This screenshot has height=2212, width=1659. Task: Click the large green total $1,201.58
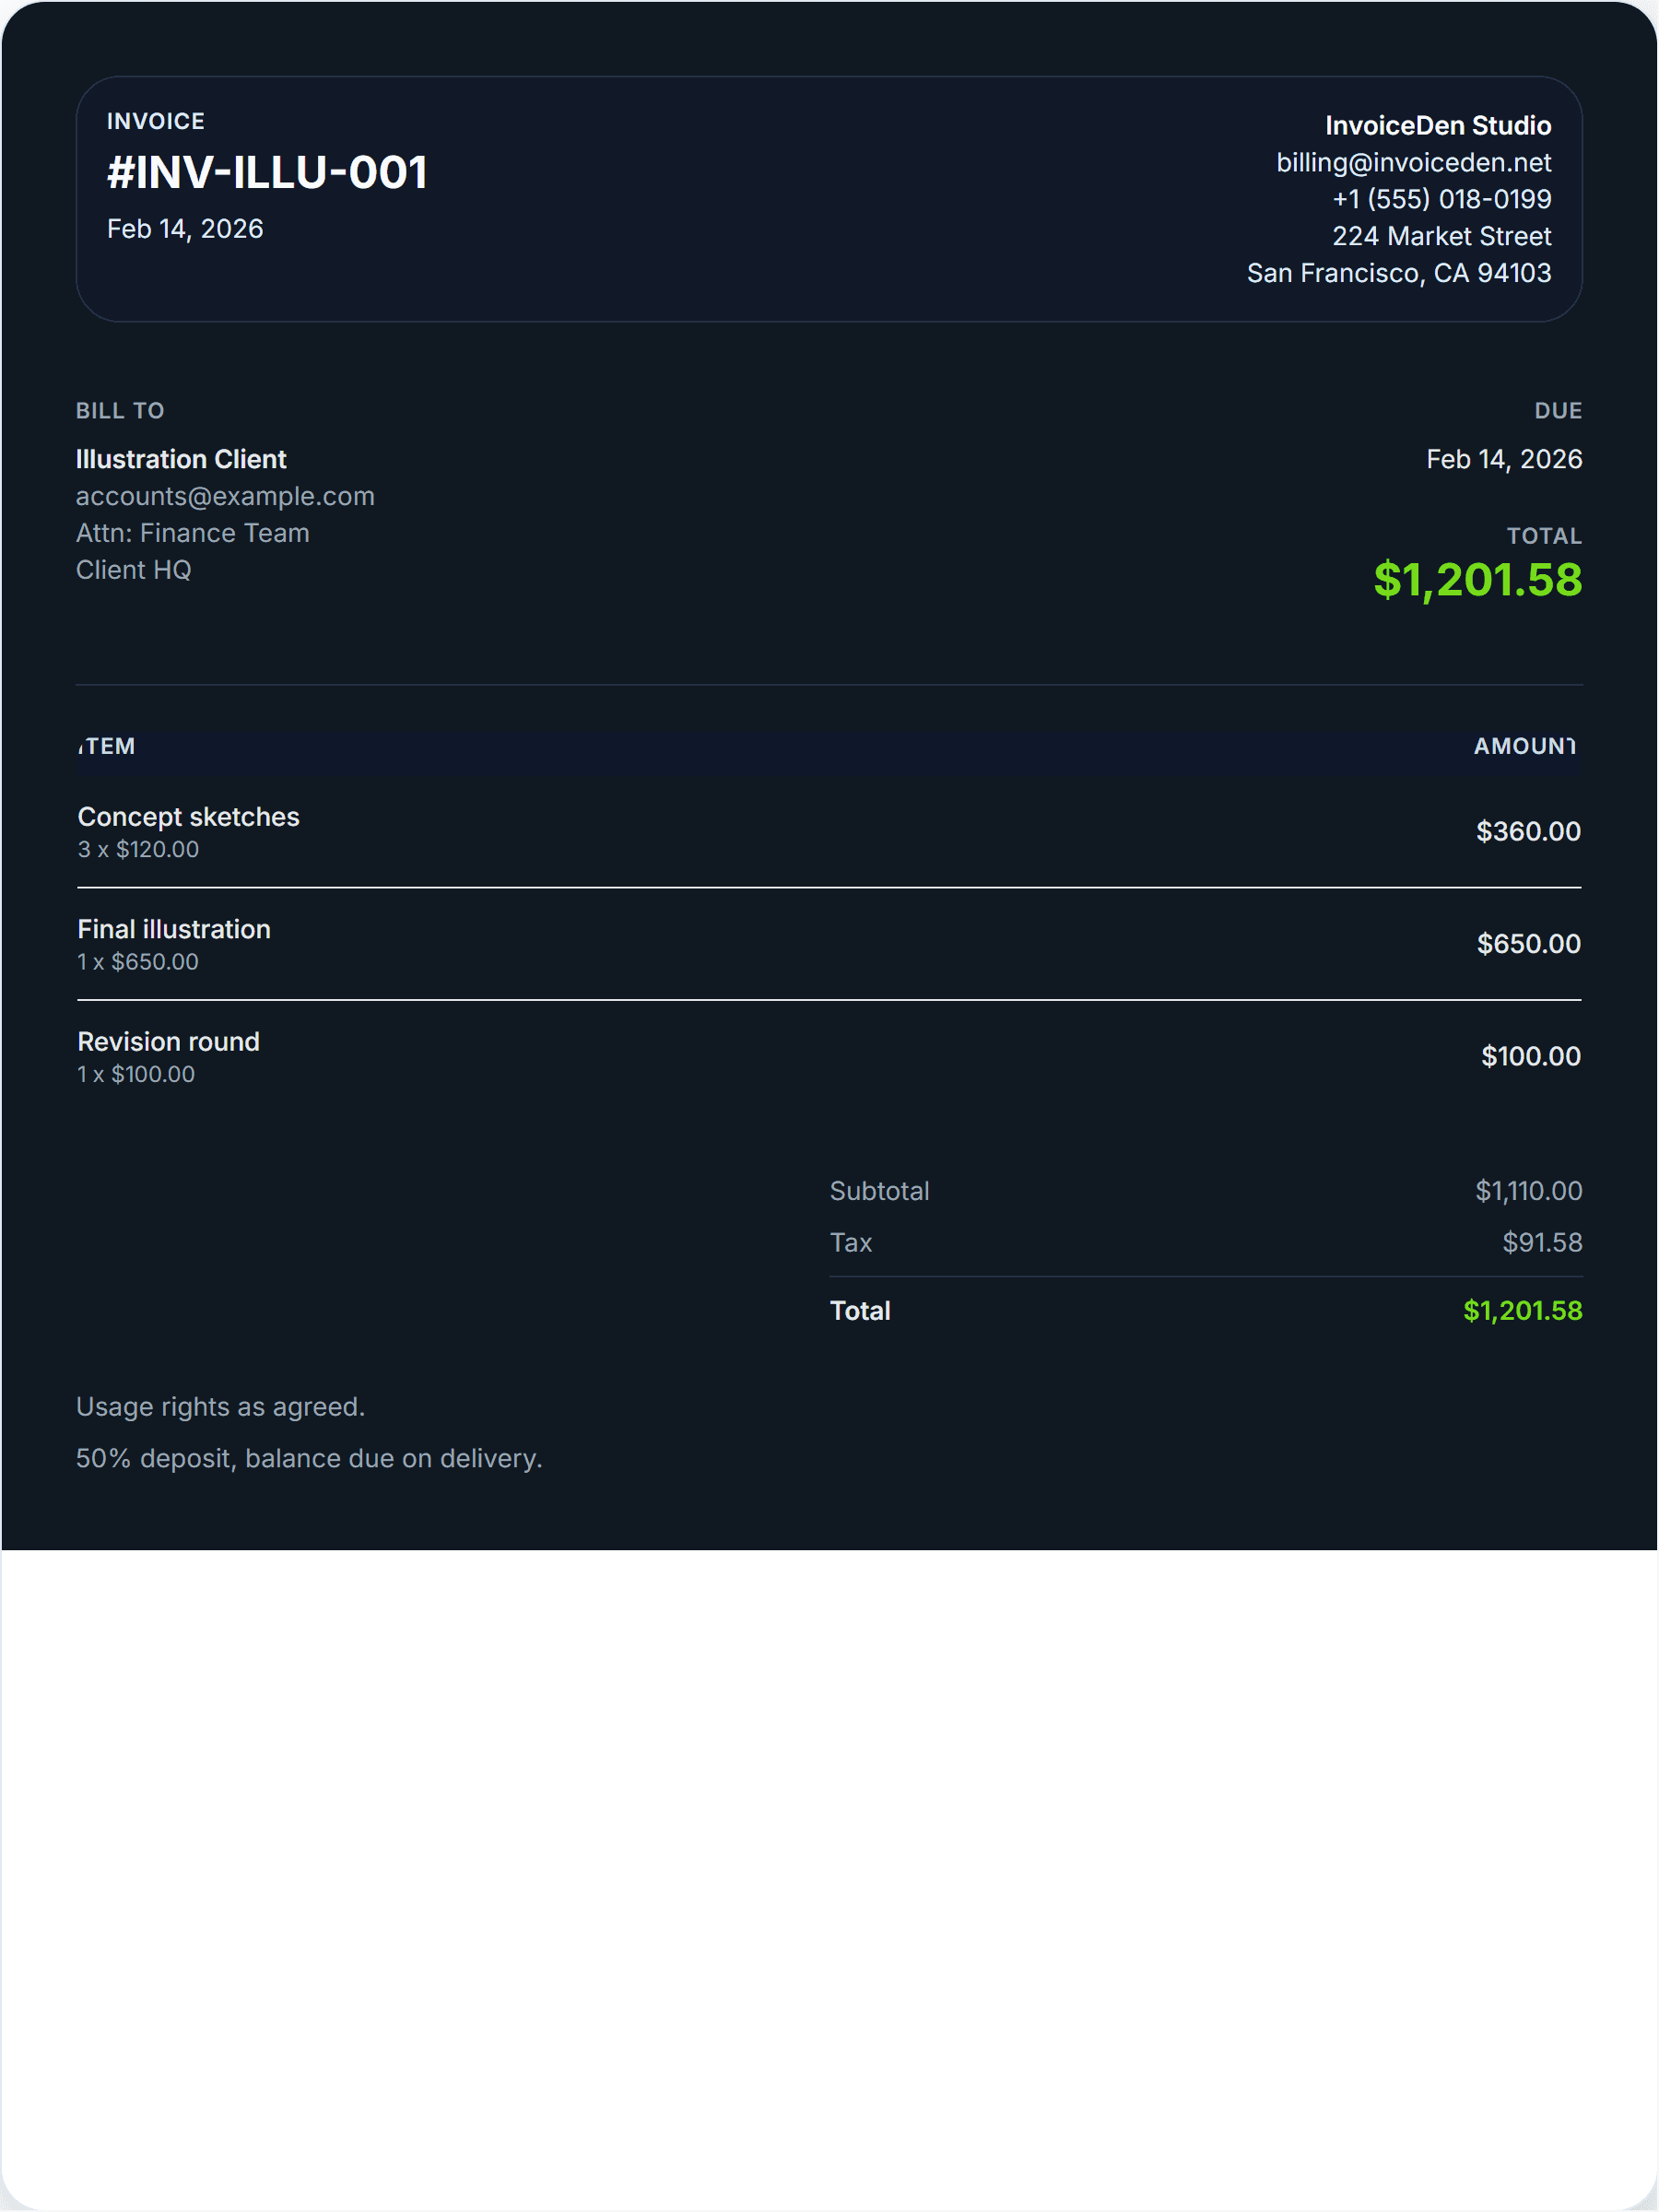[x=1477, y=580]
